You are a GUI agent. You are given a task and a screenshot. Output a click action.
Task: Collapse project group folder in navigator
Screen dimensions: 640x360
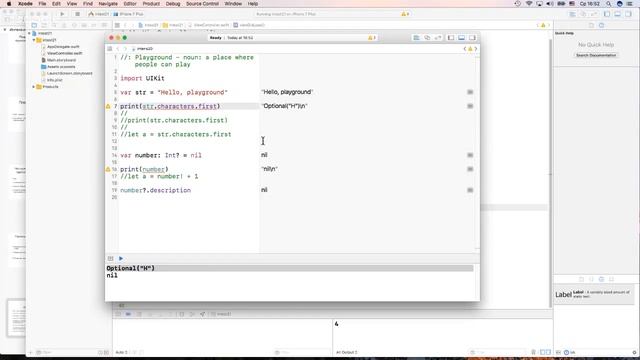[33, 40]
